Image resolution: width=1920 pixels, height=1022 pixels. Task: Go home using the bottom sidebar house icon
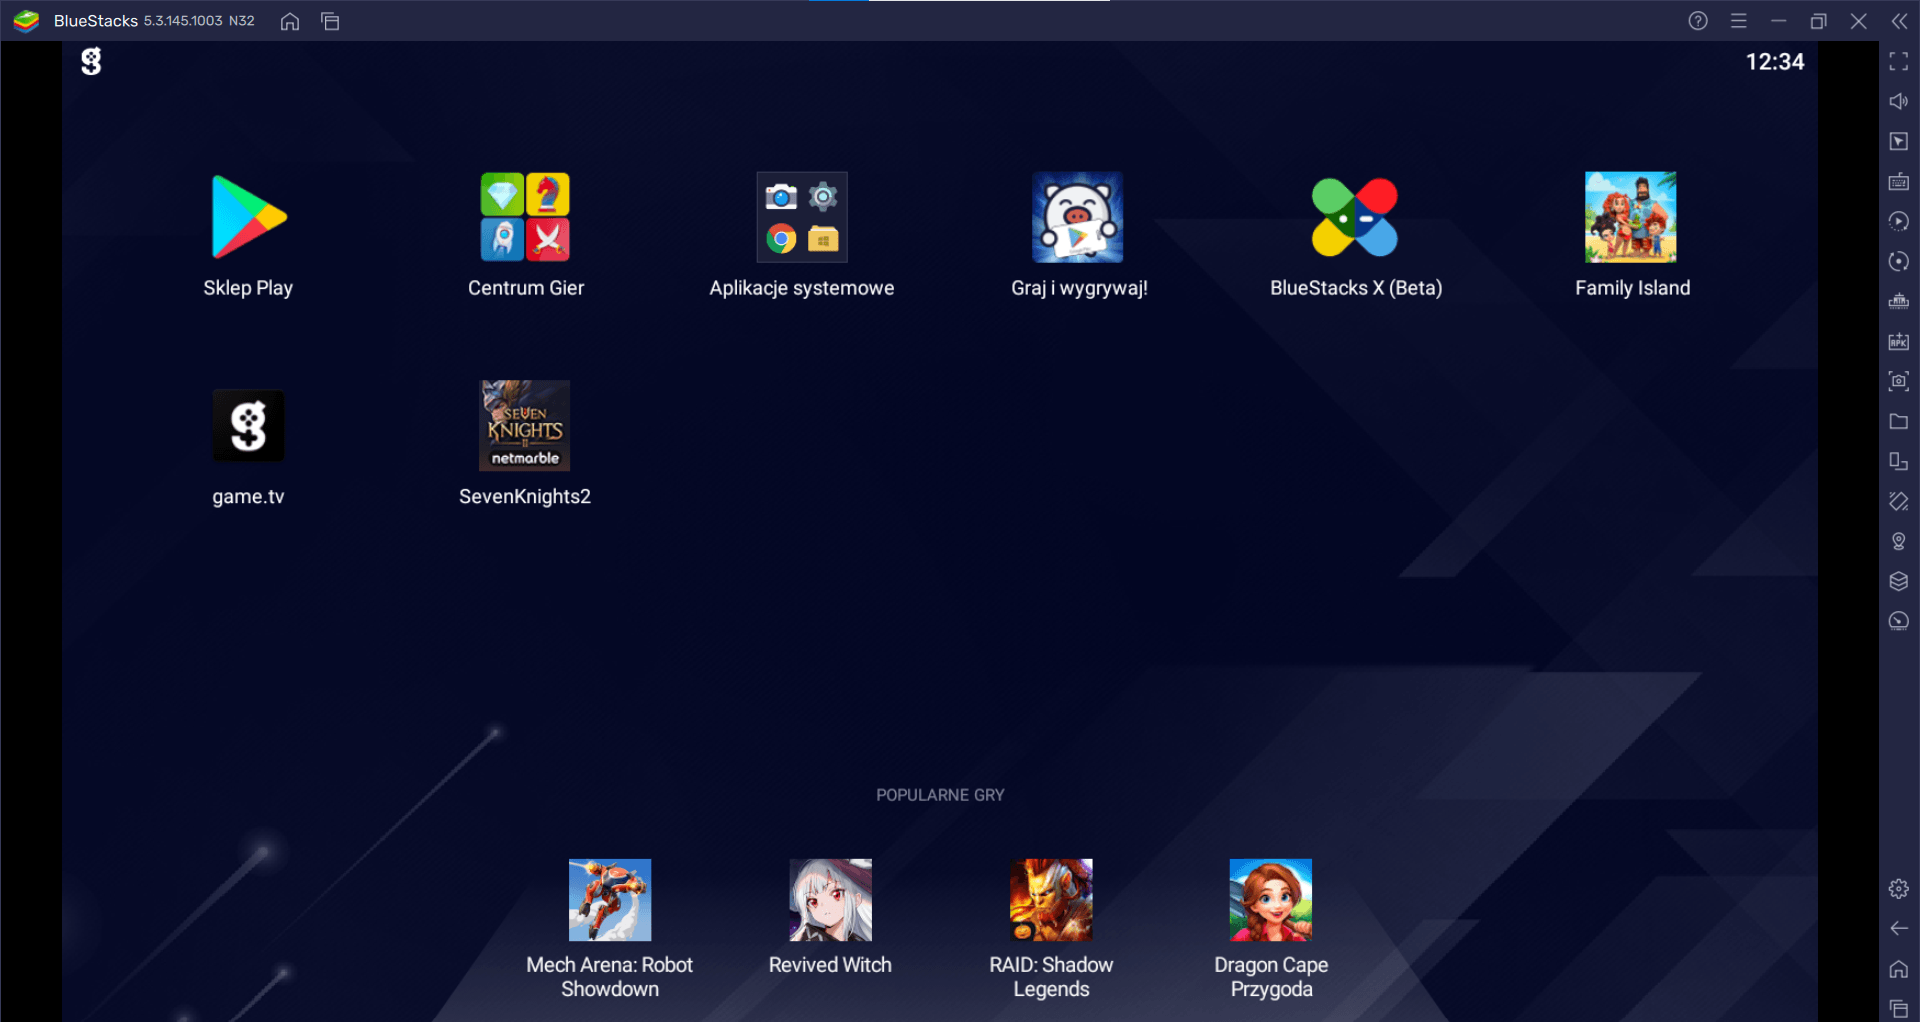point(1899,969)
